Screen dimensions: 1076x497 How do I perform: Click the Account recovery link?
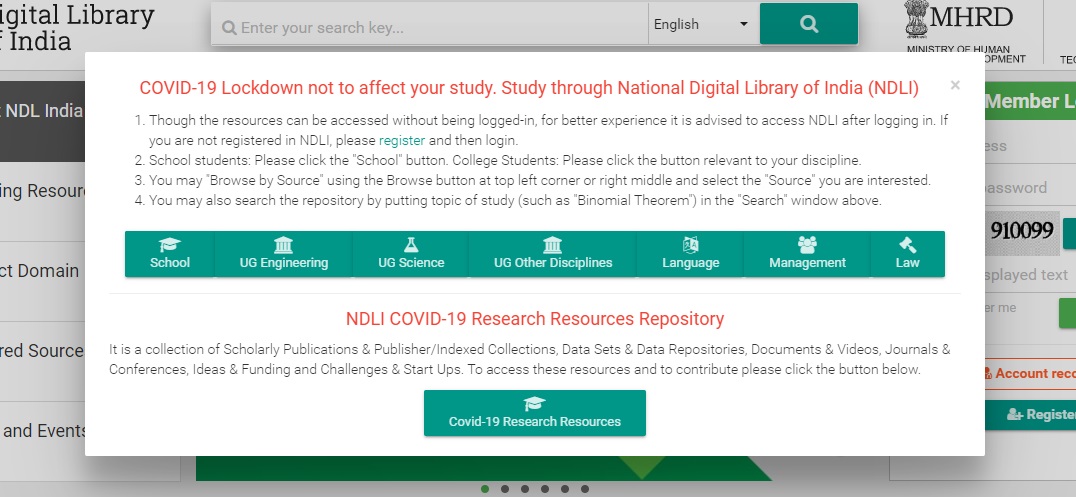[1030, 373]
